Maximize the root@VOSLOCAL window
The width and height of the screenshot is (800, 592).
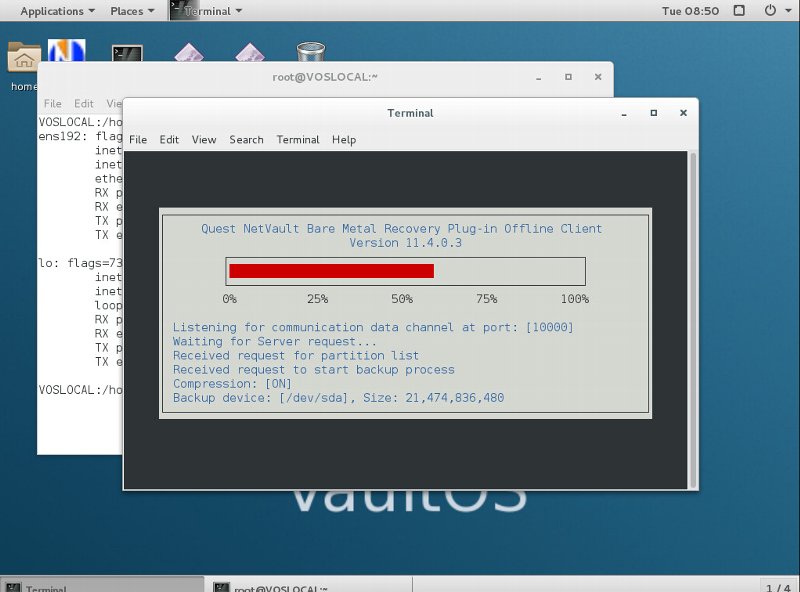pos(568,77)
